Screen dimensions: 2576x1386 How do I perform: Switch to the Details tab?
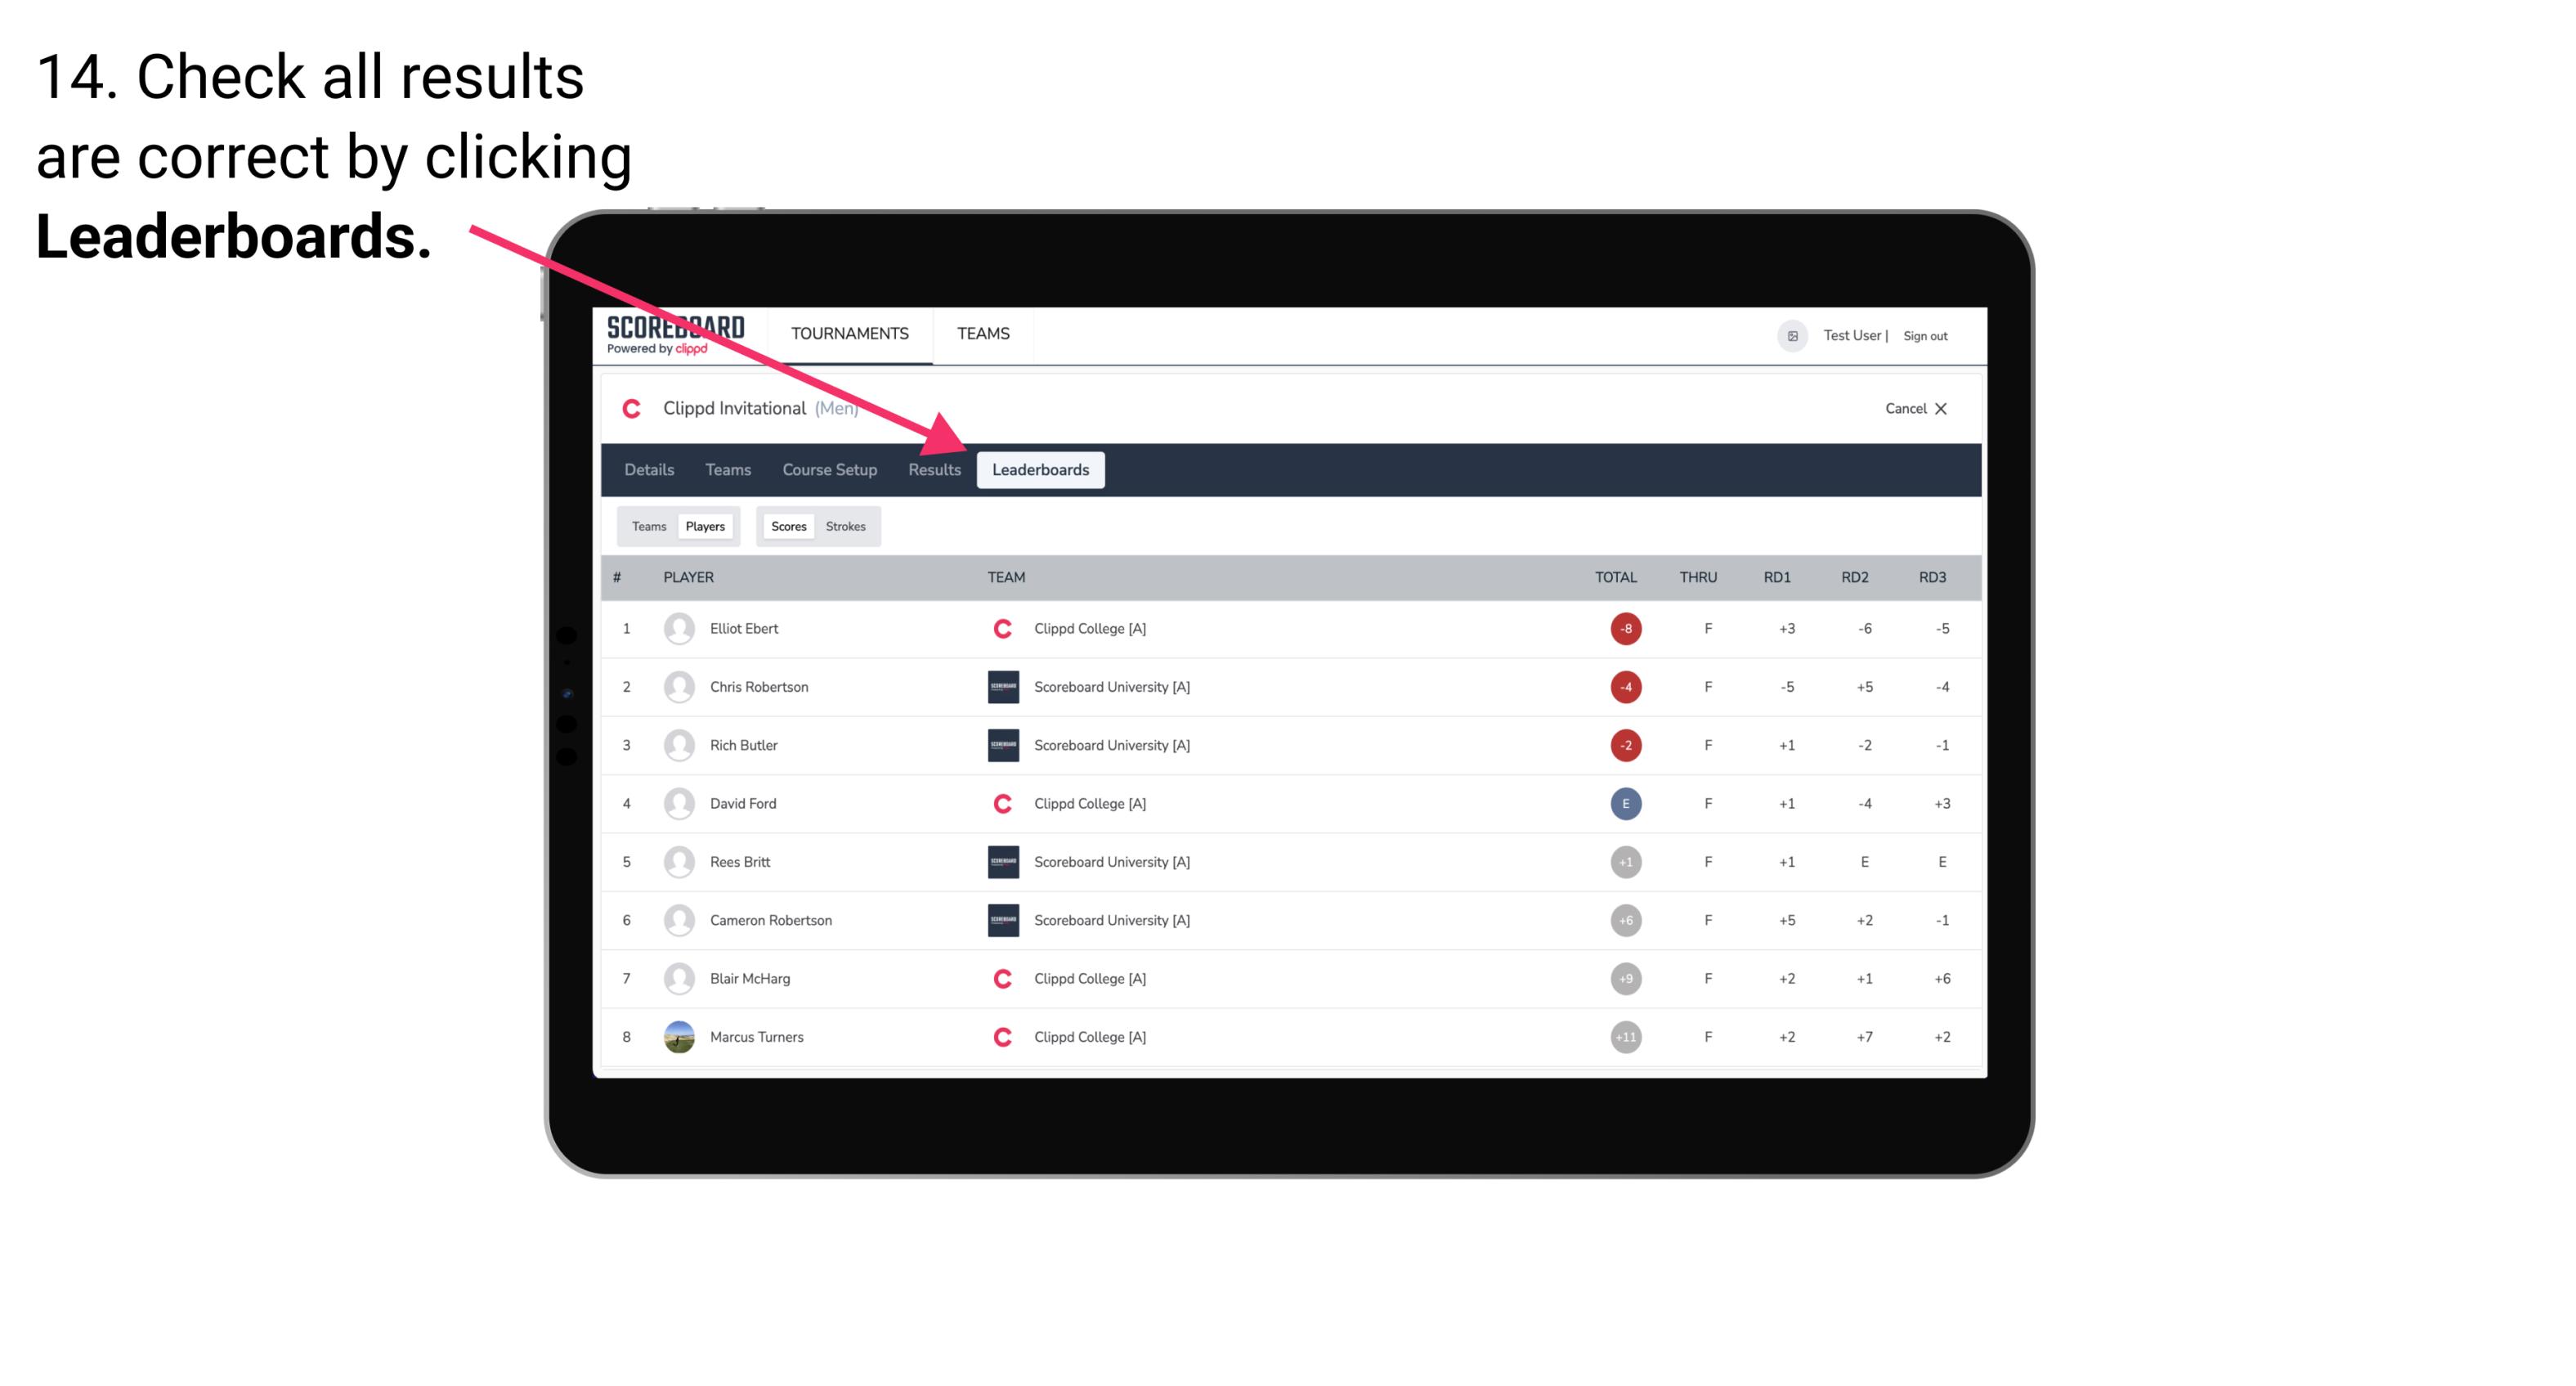click(x=647, y=469)
